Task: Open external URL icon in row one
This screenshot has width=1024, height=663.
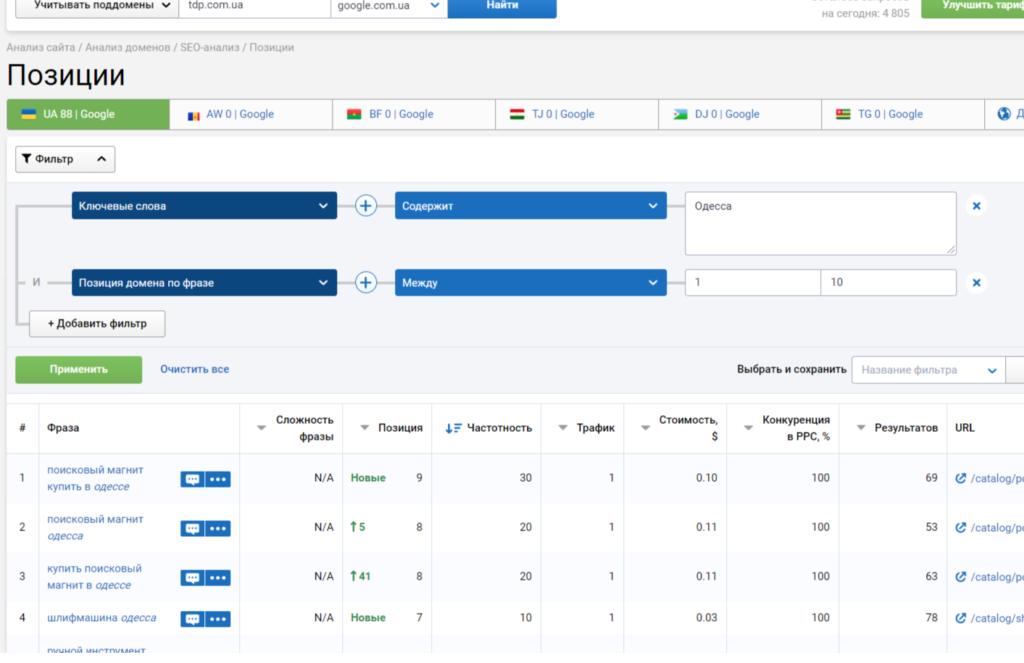Action: [x=961, y=478]
